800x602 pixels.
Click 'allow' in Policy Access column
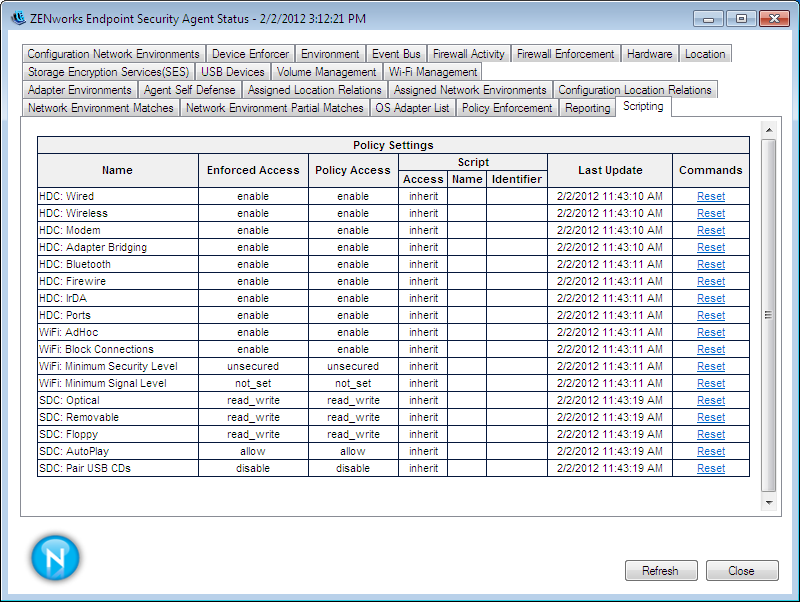tap(353, 452)
